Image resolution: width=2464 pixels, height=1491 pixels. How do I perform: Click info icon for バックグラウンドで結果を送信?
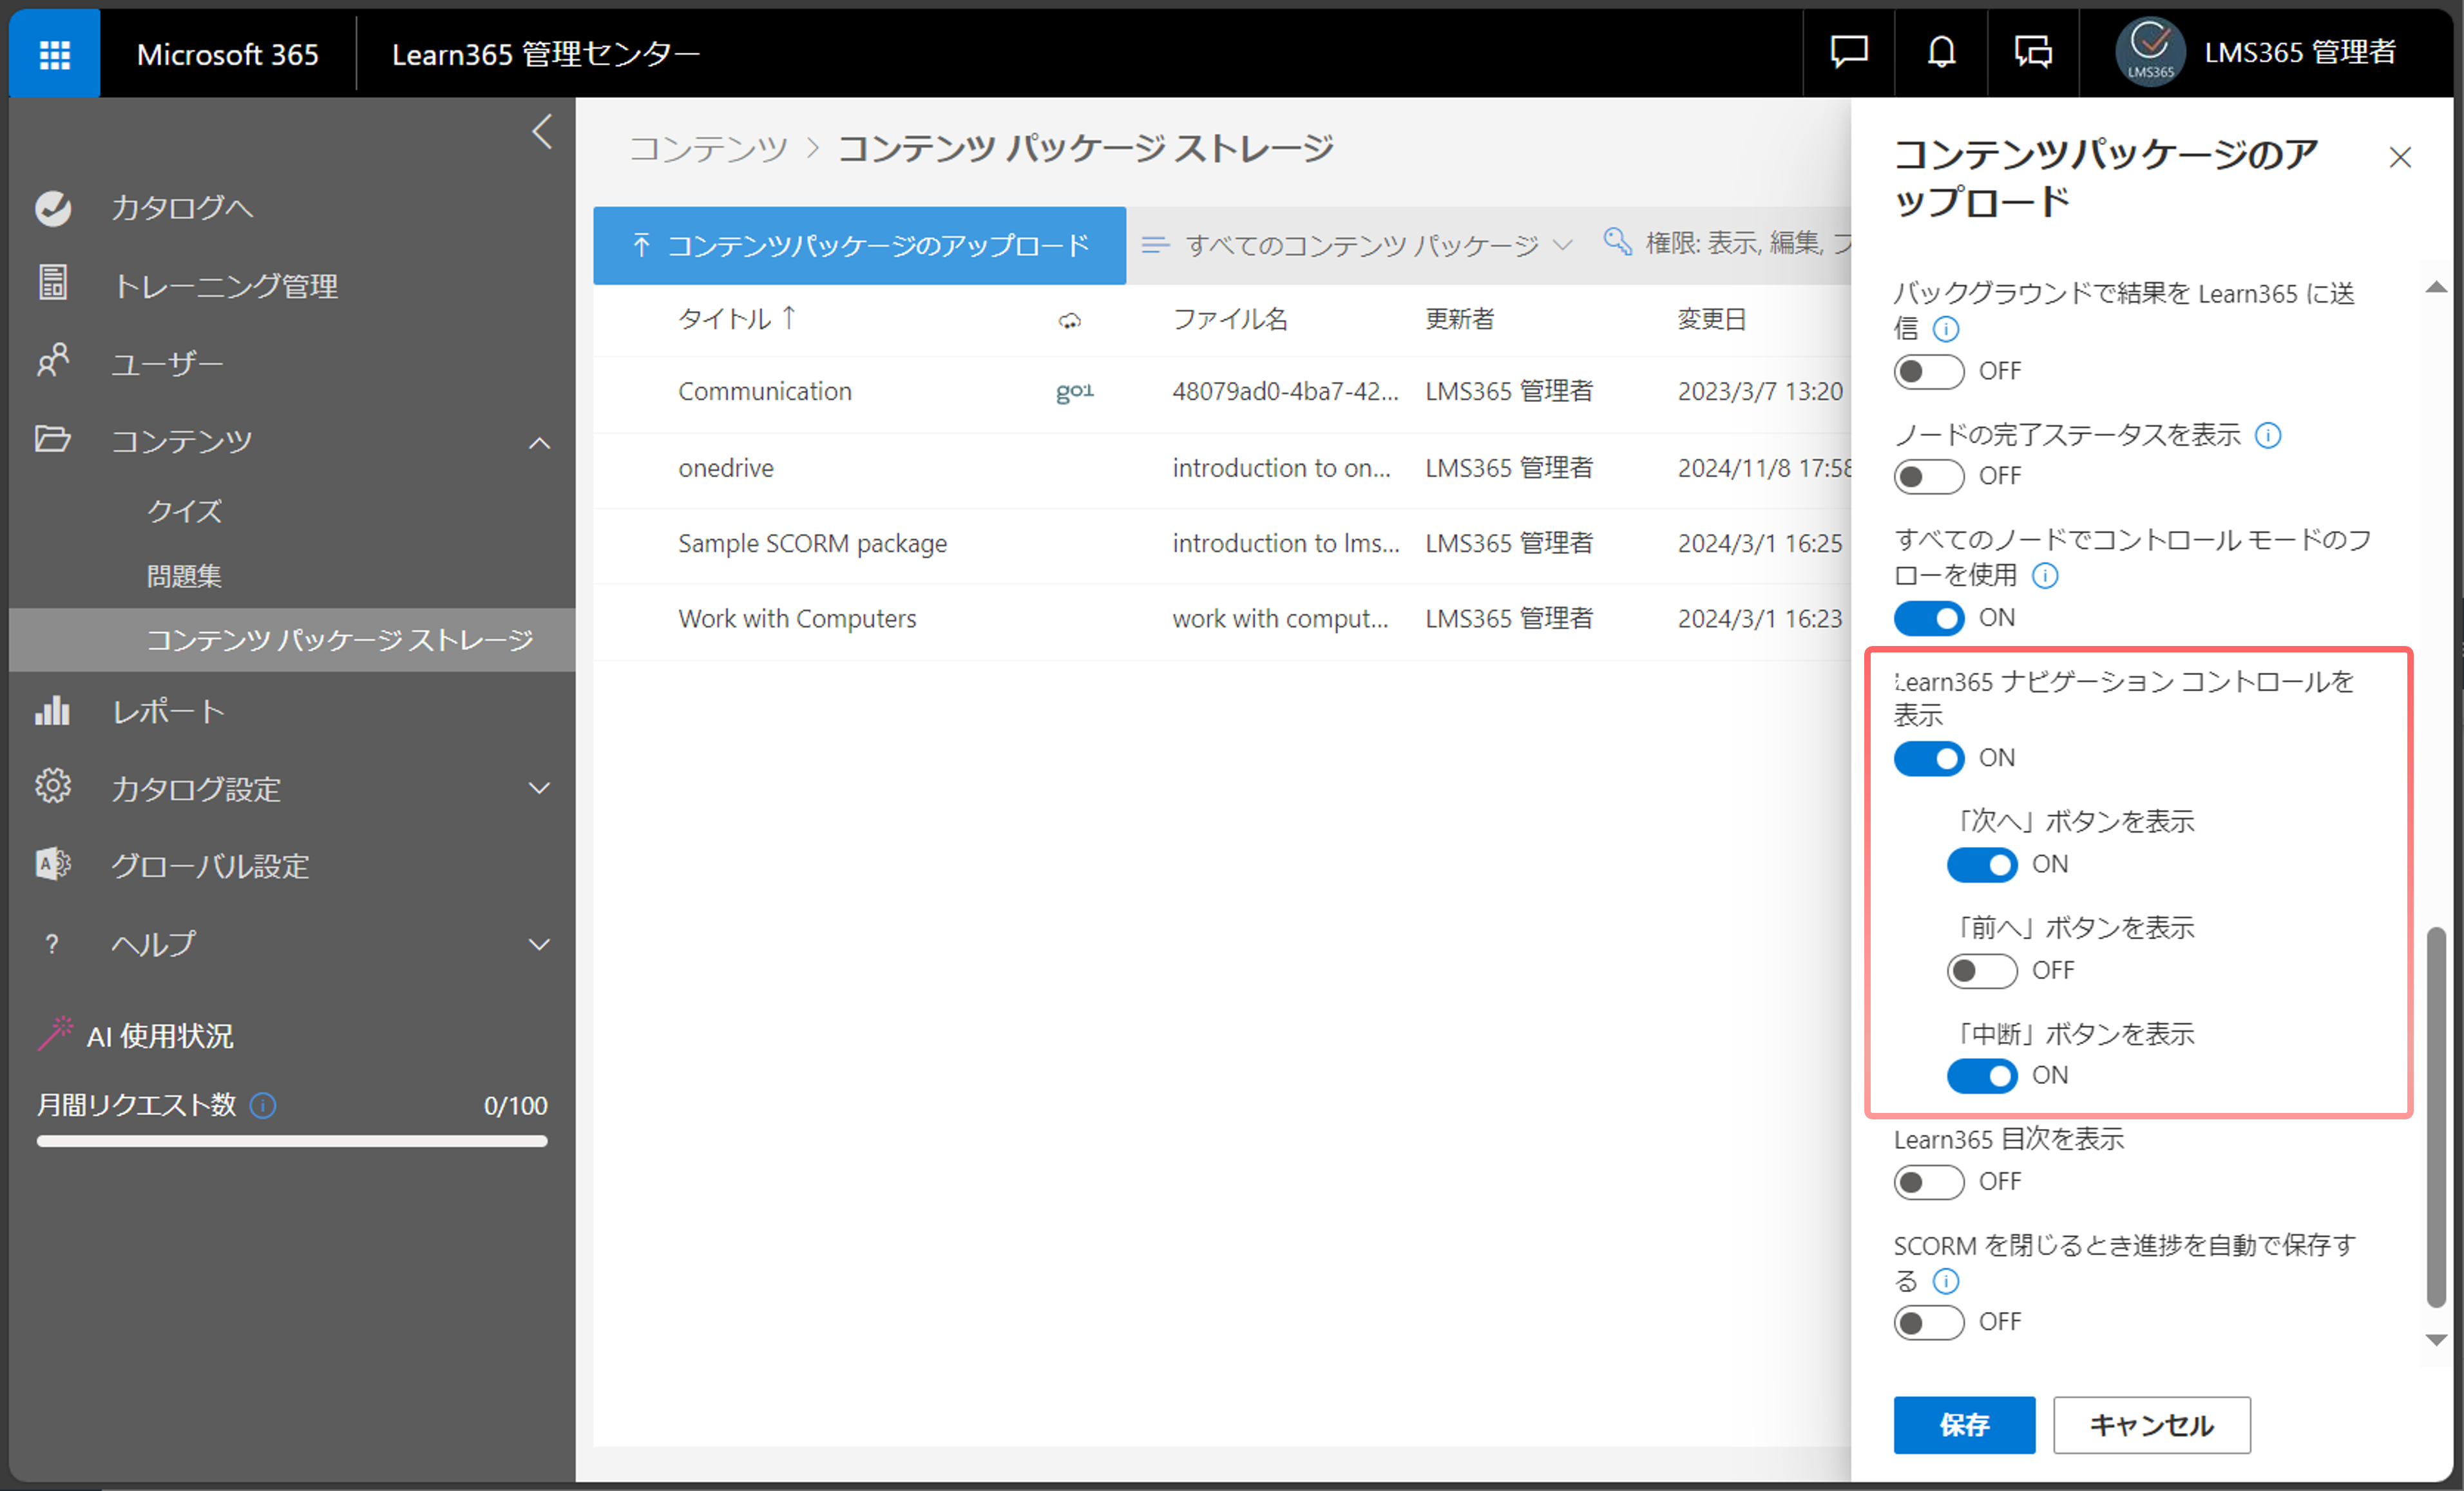[x=1946, y=329]
